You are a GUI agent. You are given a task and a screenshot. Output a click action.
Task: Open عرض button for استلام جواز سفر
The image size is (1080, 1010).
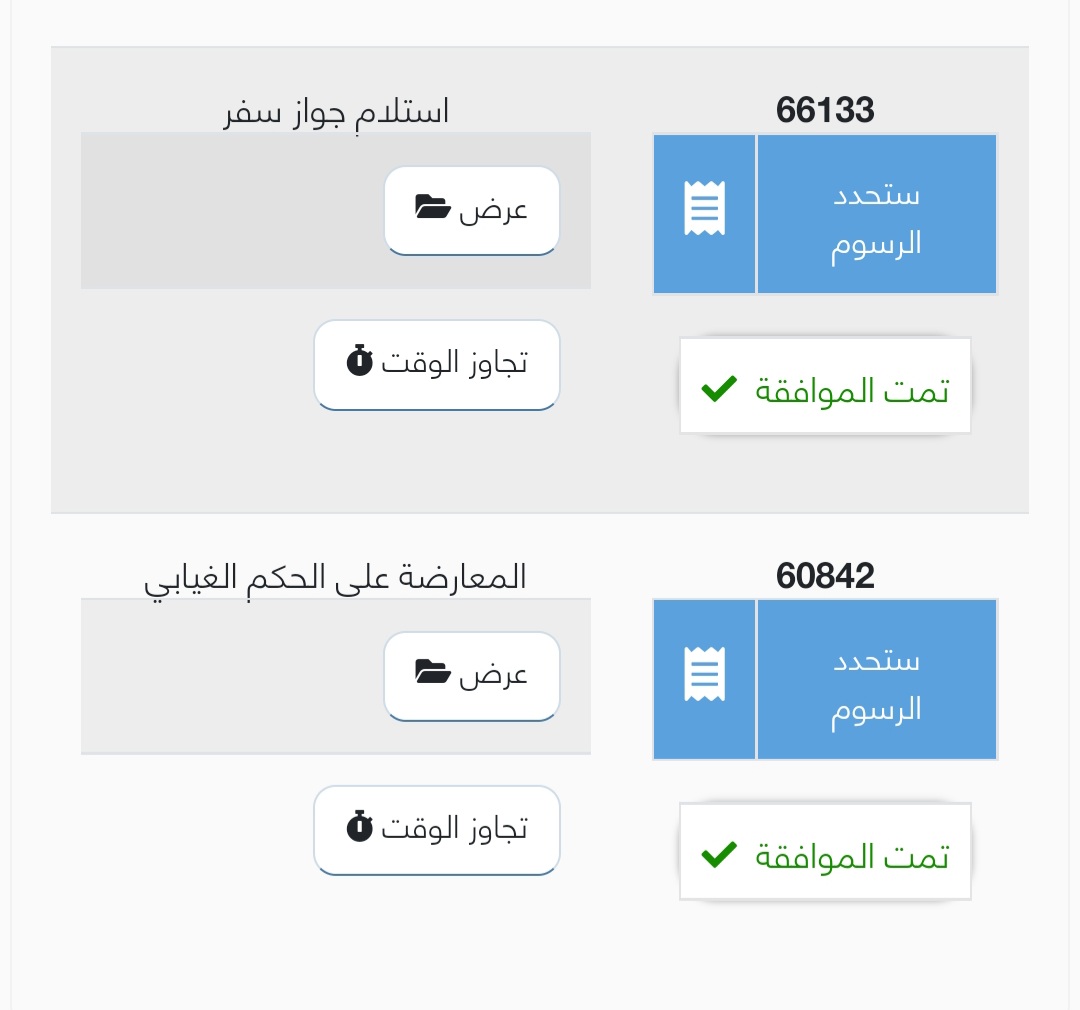pos(472,210)
